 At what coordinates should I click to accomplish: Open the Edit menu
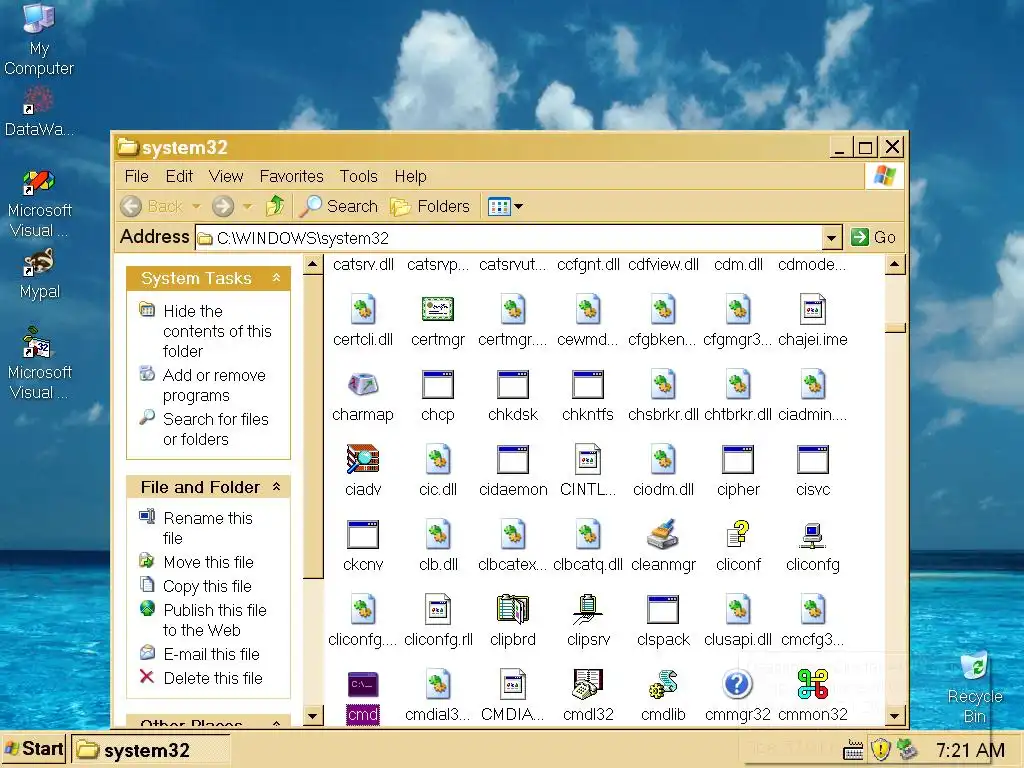(179, 176)
